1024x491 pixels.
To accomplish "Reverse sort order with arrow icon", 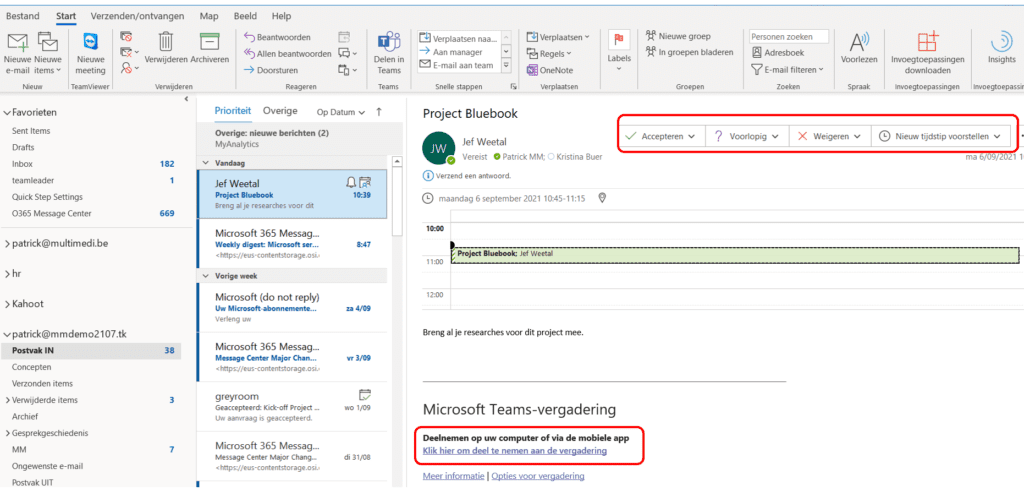I will pyautogui.click(x=379, y=112).
